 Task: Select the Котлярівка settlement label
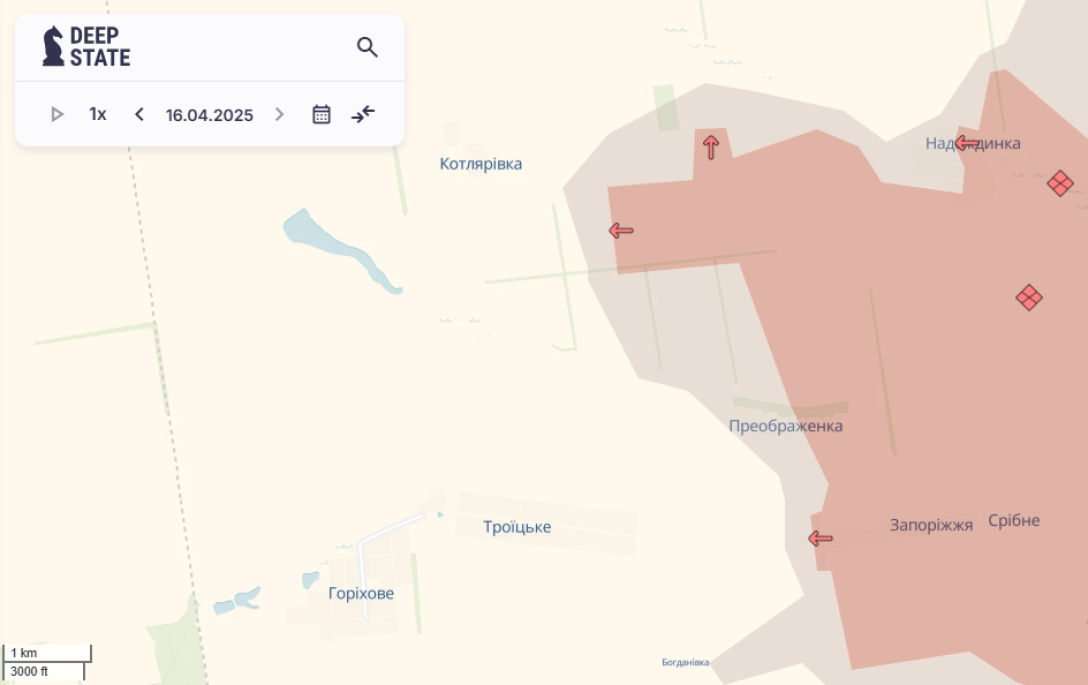(481, 164)
